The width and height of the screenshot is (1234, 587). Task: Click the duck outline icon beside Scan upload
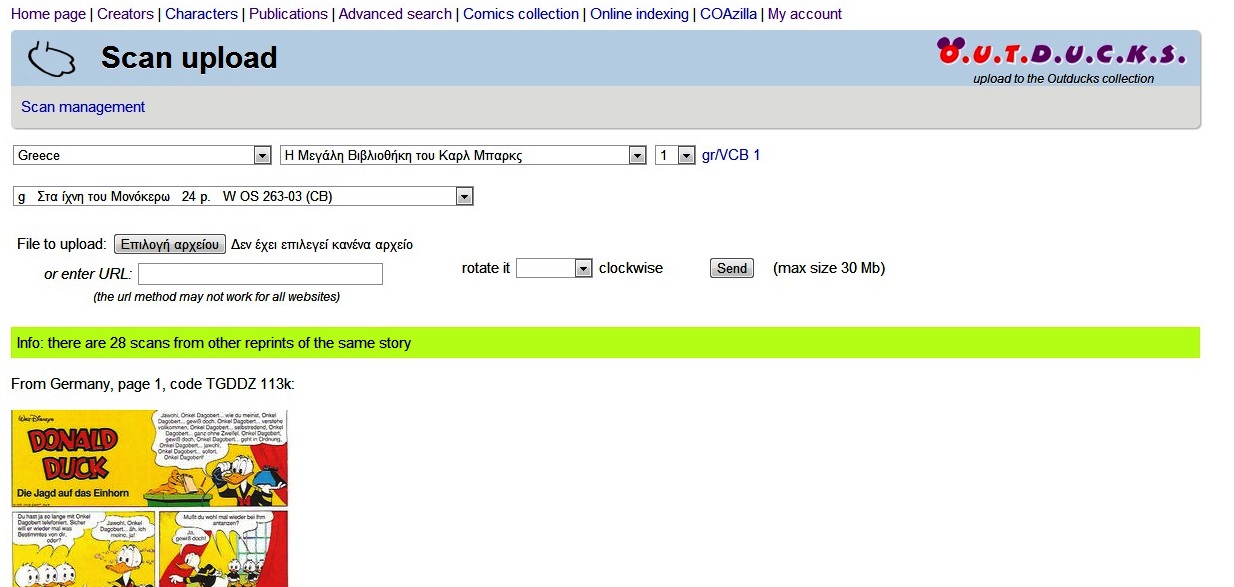pos(51,58)
